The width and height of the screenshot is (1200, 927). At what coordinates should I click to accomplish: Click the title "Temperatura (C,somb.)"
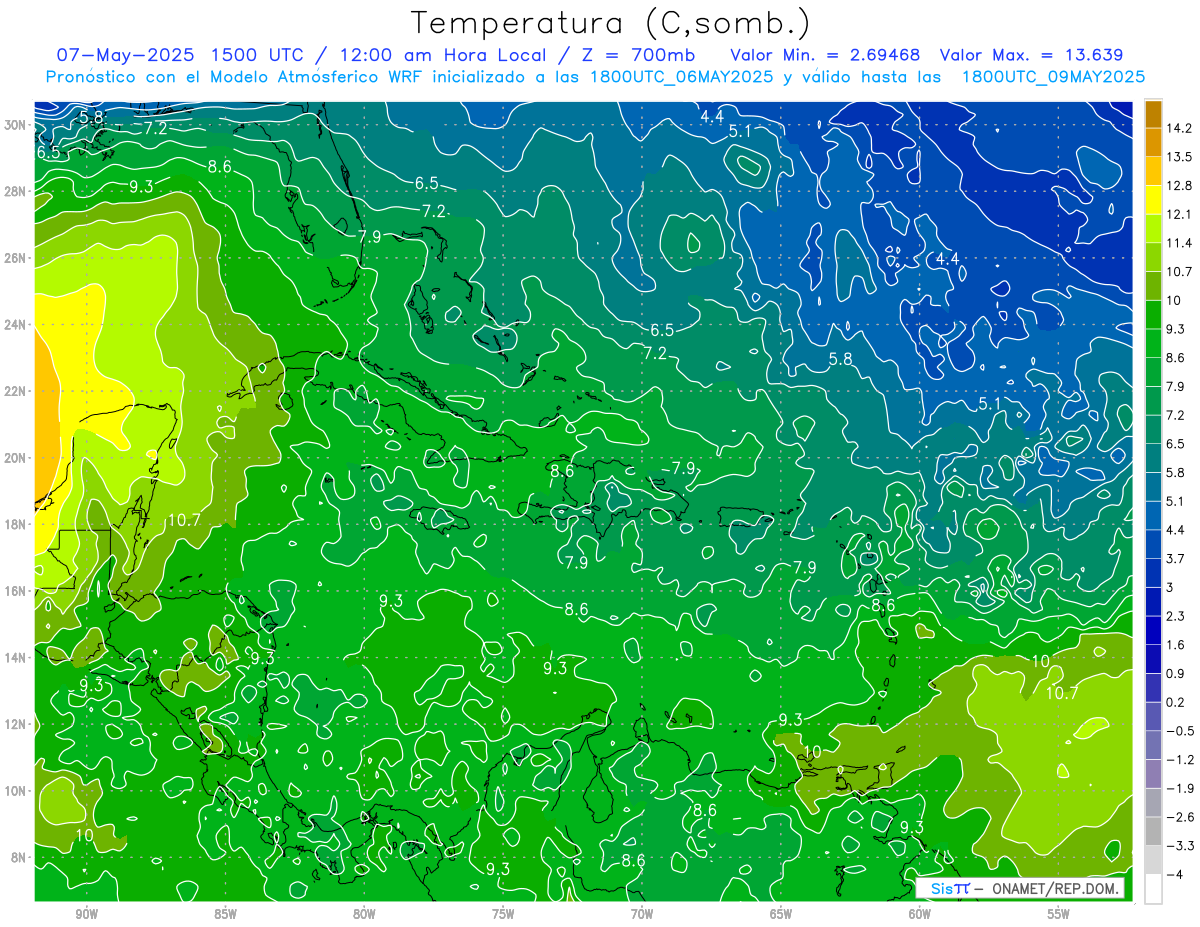coord(611,23)
